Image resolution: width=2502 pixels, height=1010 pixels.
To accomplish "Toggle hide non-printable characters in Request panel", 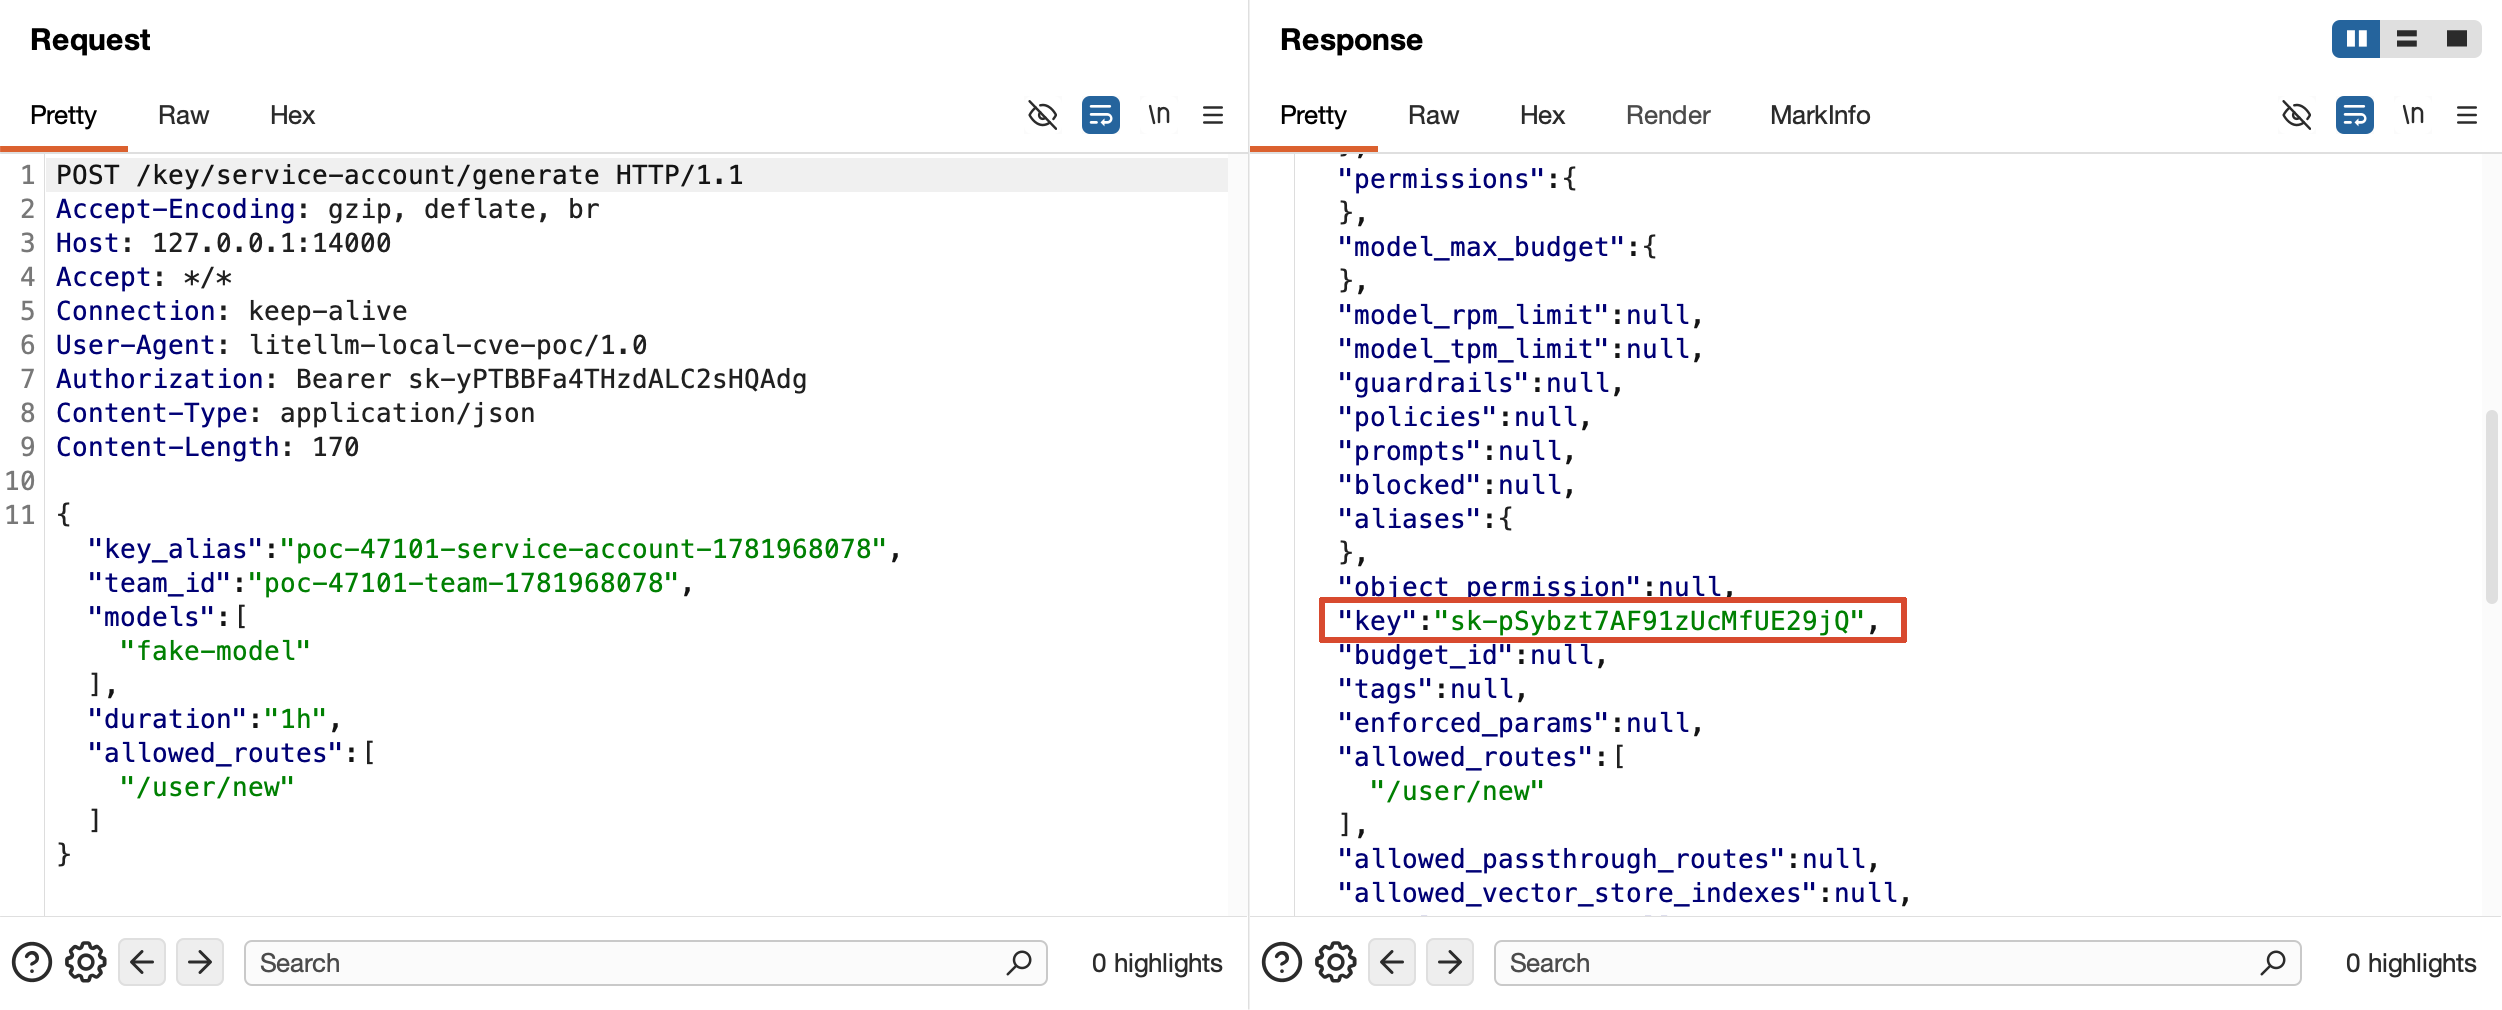I will (1043, 115).
